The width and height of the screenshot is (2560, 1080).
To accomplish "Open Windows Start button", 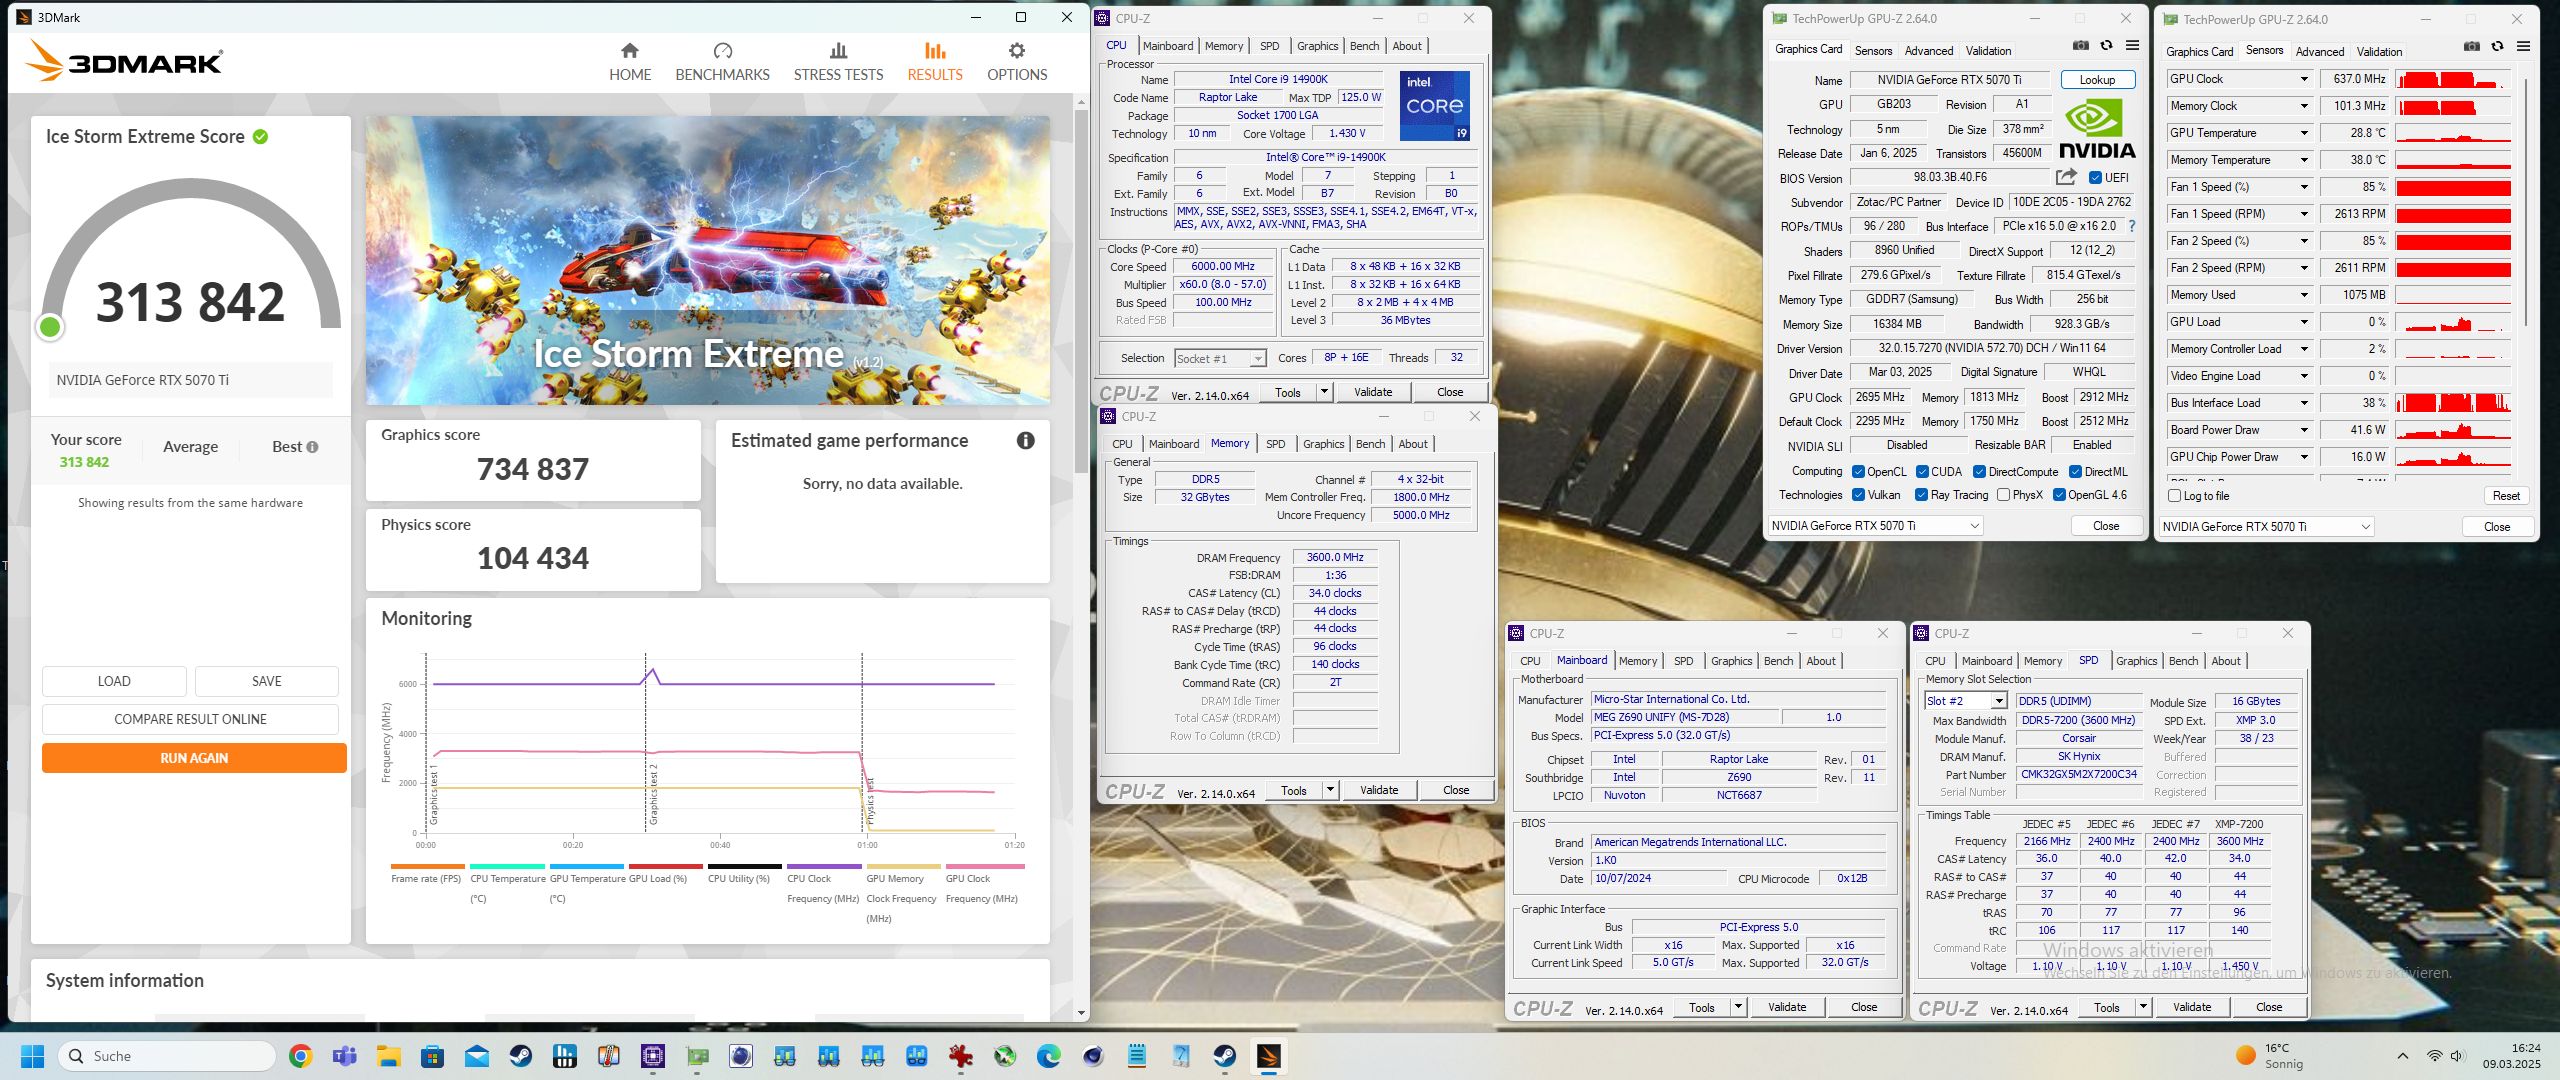I will tap(32, 1056).
